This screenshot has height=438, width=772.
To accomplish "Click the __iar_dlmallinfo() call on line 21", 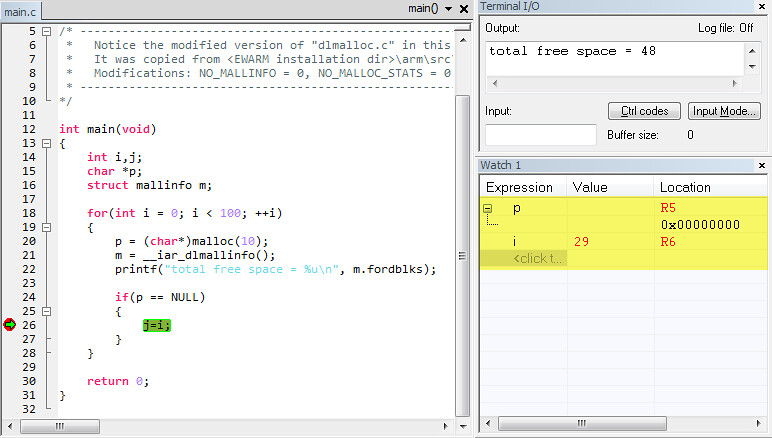I will pos(209,255).
